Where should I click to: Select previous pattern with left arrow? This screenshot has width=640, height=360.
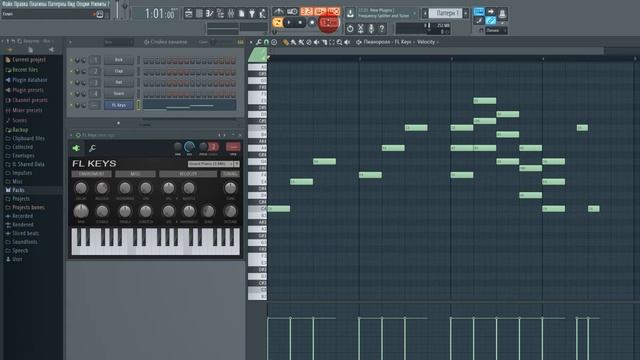425,13
